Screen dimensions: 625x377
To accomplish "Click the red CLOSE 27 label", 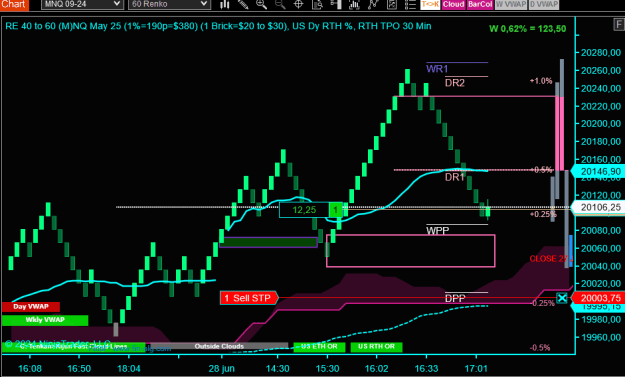I will click(549, 259).
